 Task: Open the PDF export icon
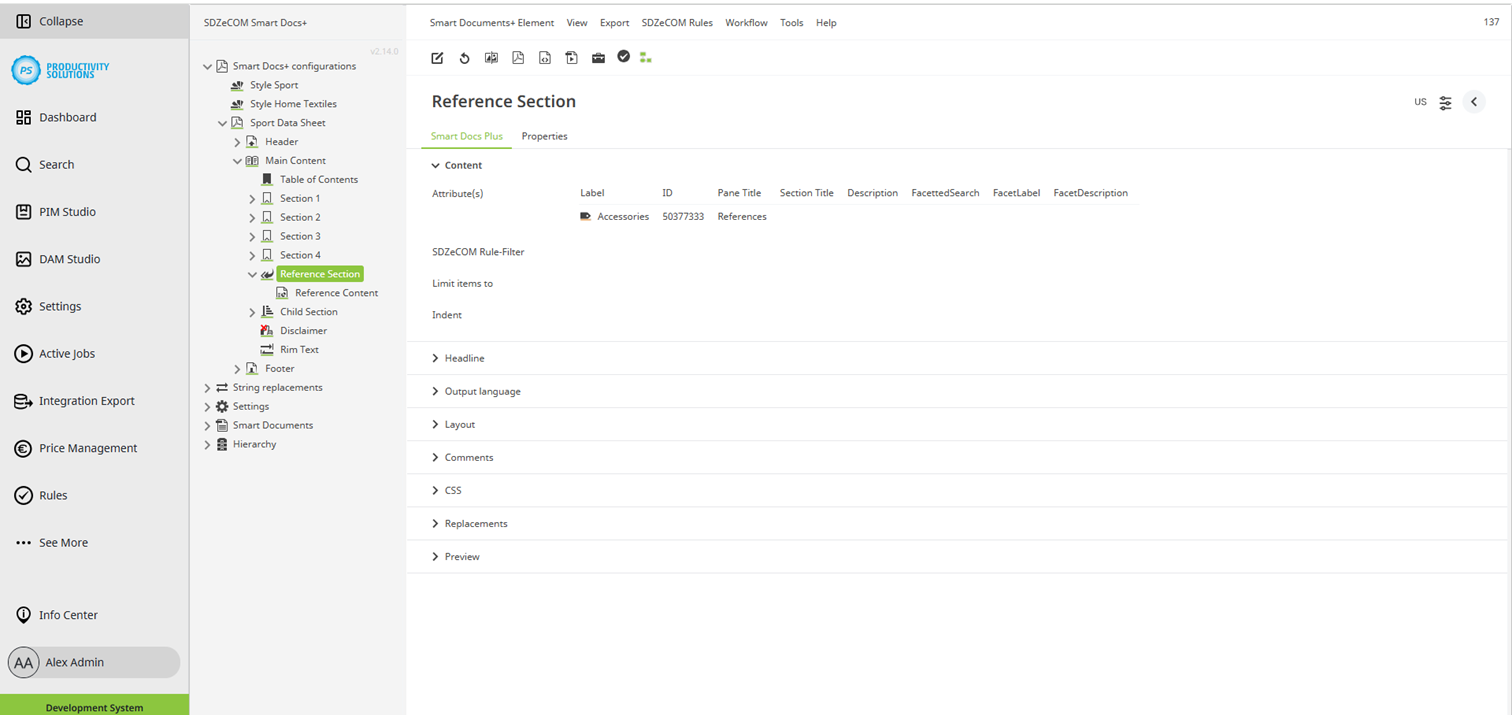[x=518, y=57]
